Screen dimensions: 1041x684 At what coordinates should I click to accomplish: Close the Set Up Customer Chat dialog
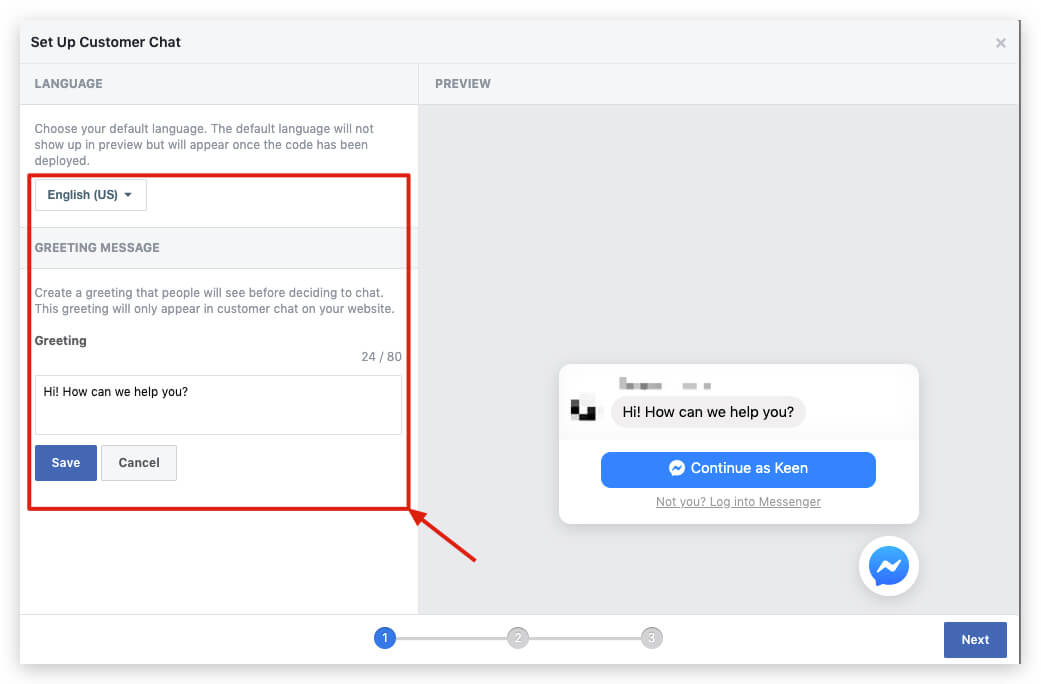(x=1000, y=43)
